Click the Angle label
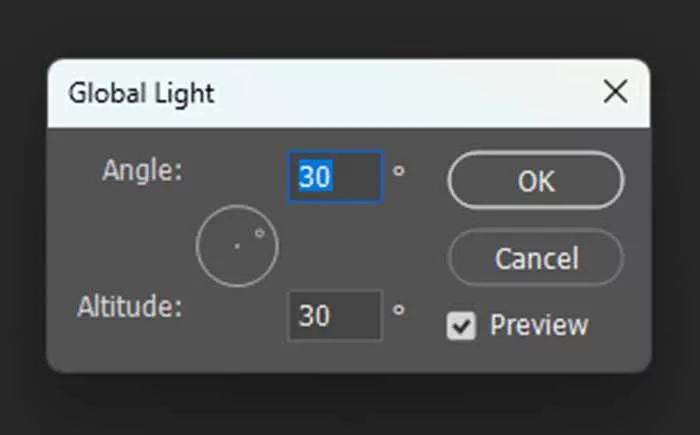 tap(143, 170)
